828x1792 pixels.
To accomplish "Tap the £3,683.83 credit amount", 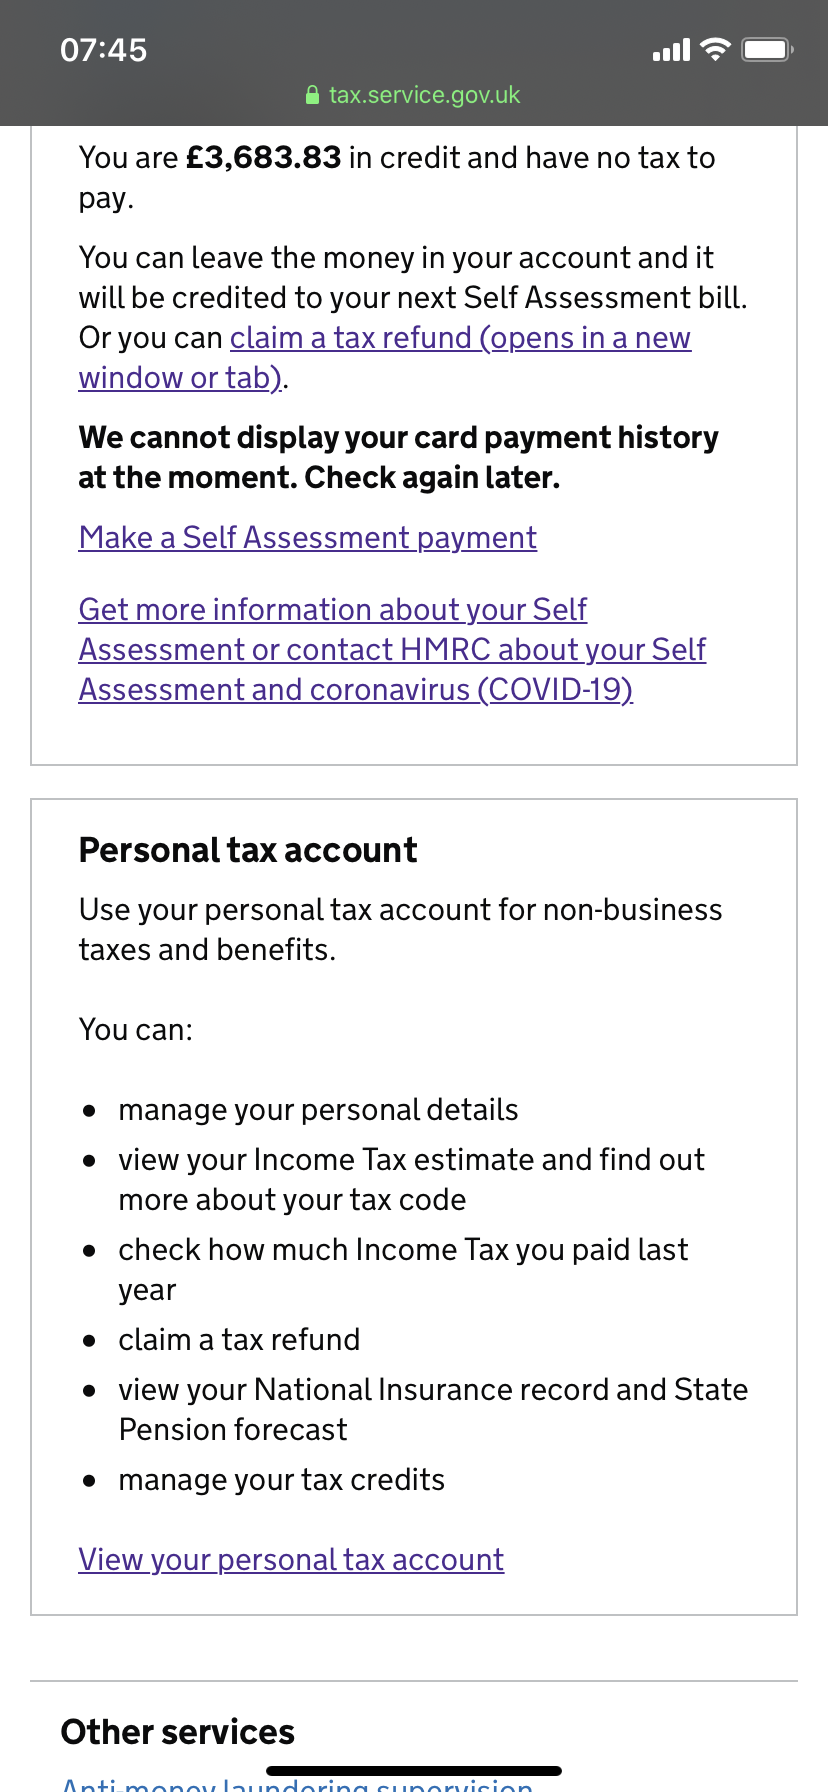I will 264,158.
